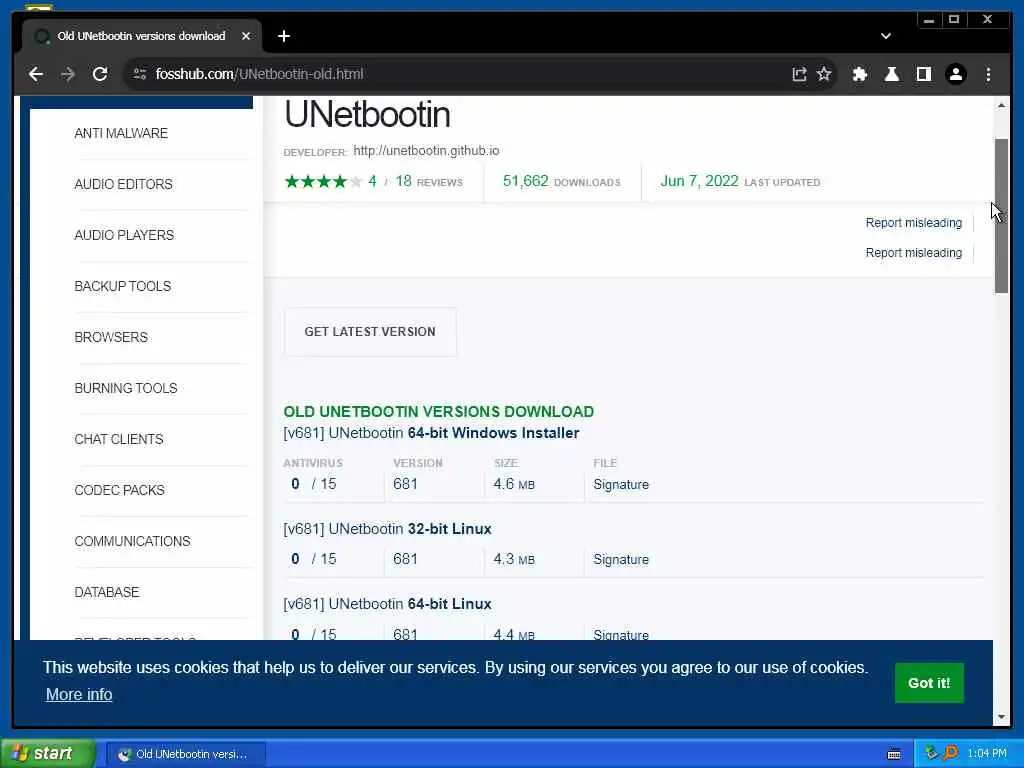Dismiss cookie banner with Got it!
The width and height of the screenshot is (1024, 768).
(x=929, y=683)
